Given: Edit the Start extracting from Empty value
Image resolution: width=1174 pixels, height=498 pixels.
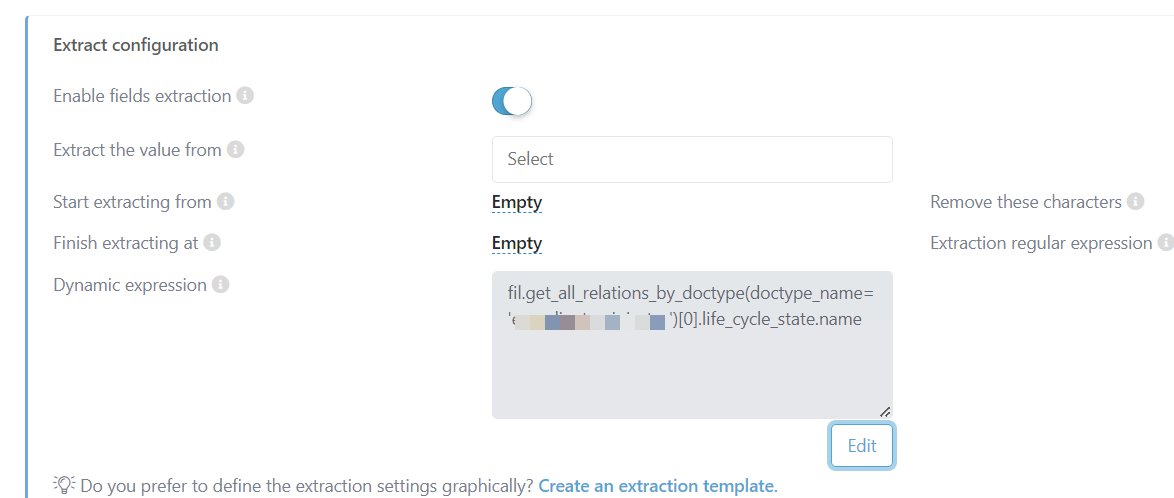Looking at the screenshot, I should (x=517, y=202).
